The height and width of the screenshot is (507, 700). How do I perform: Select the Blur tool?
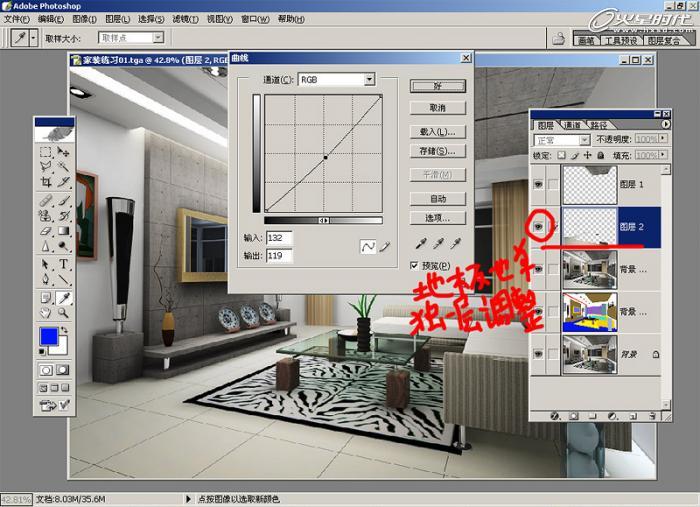[x=46, y=246]
